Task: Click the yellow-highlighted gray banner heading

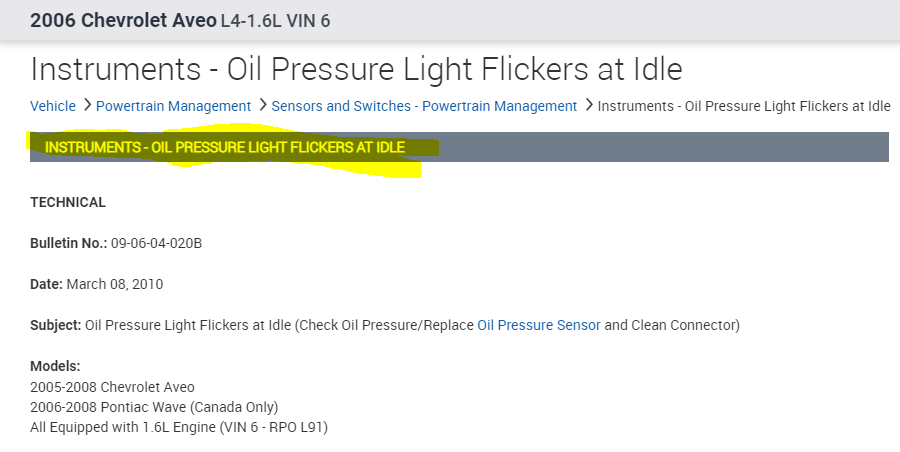Action: point(225,148)
